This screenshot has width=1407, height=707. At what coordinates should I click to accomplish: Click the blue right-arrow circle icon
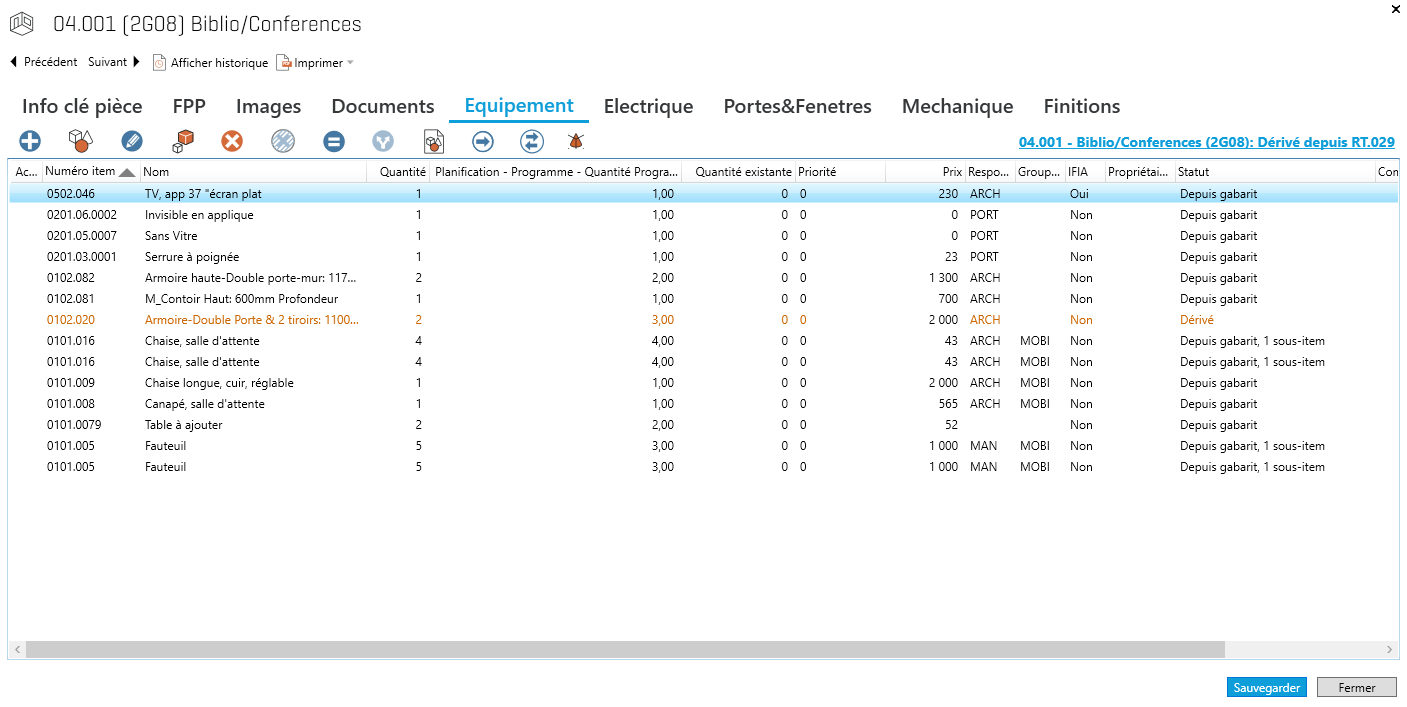483,142
